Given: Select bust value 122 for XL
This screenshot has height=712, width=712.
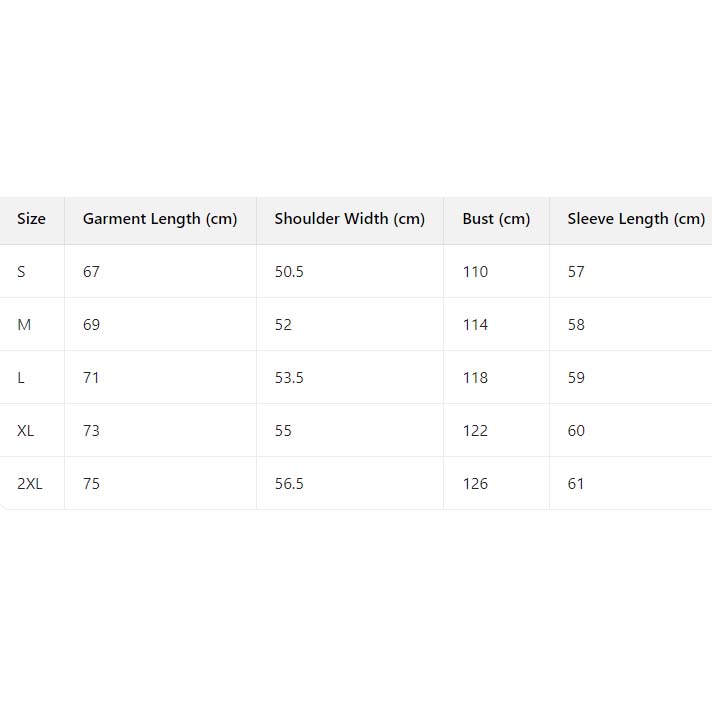Looking at the screenshot, I should [x=475, y=431].
